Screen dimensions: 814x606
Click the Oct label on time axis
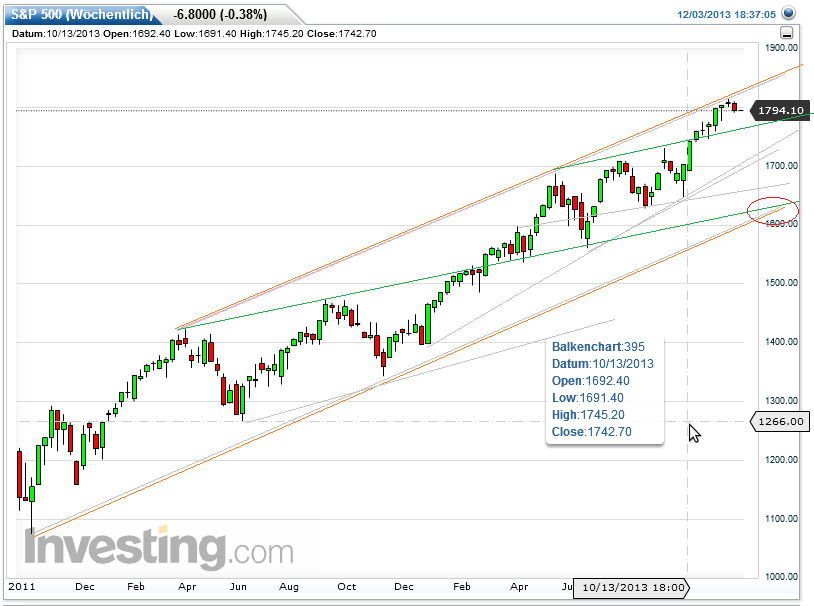coord(346,587)
